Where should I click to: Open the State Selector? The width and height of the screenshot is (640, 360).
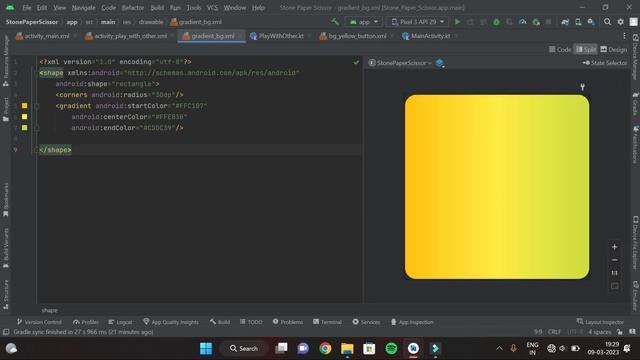pos(604,63)
